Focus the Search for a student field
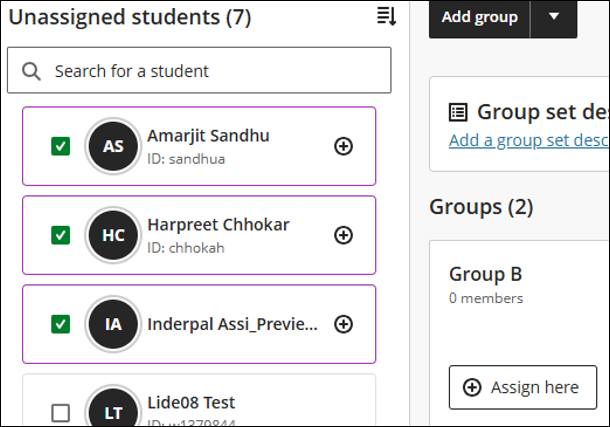Viewport: 610px width, 427px height. (x=199, y=70)
